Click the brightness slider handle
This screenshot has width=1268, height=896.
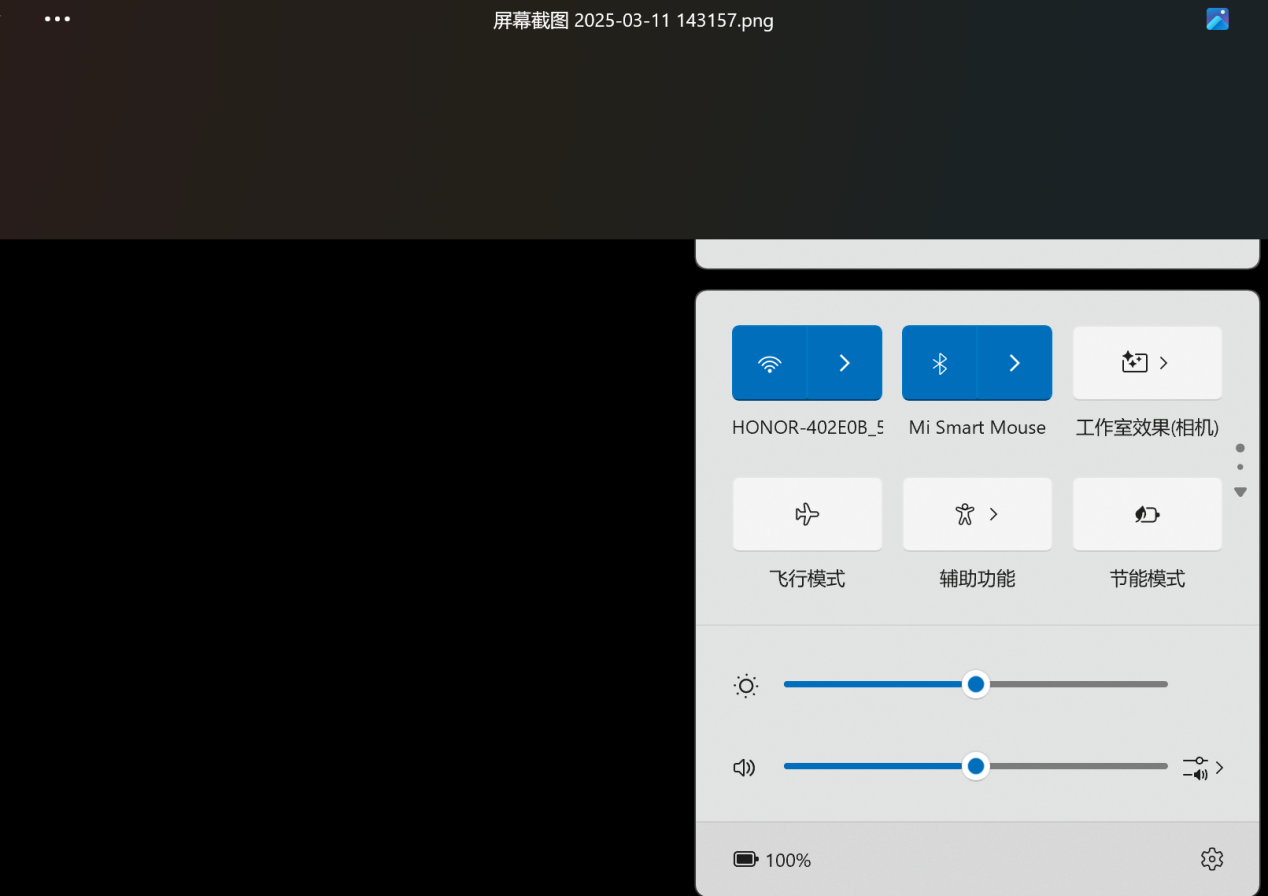975,684
